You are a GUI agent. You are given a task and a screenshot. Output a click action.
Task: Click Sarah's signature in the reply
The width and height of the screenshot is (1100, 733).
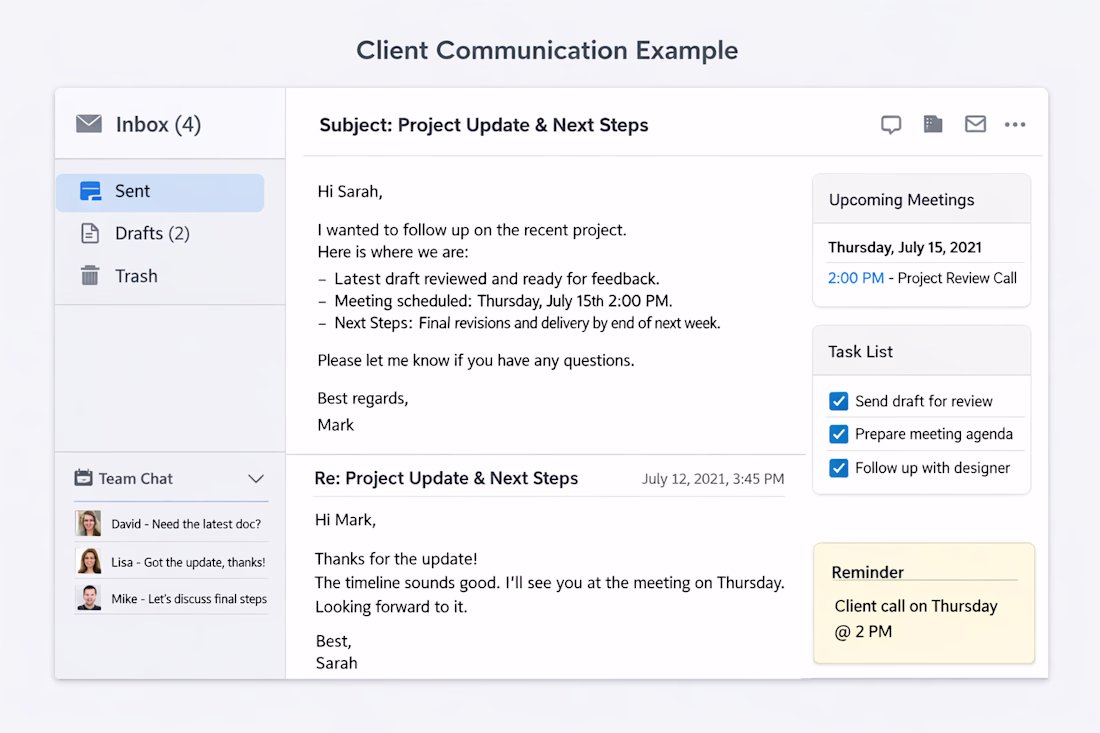336,663
